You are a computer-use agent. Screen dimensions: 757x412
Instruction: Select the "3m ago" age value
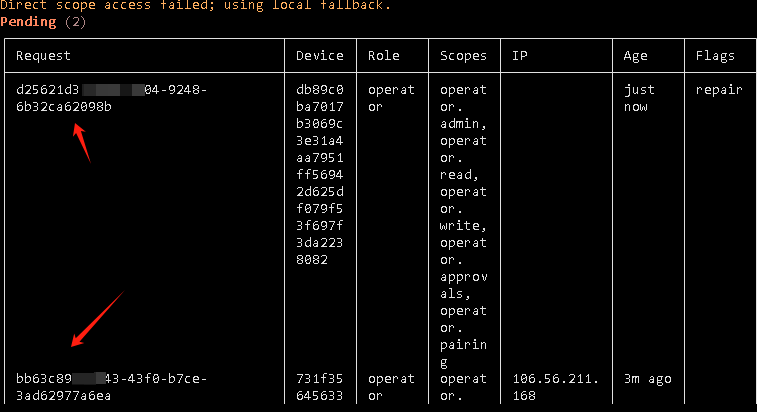(647, 379)
